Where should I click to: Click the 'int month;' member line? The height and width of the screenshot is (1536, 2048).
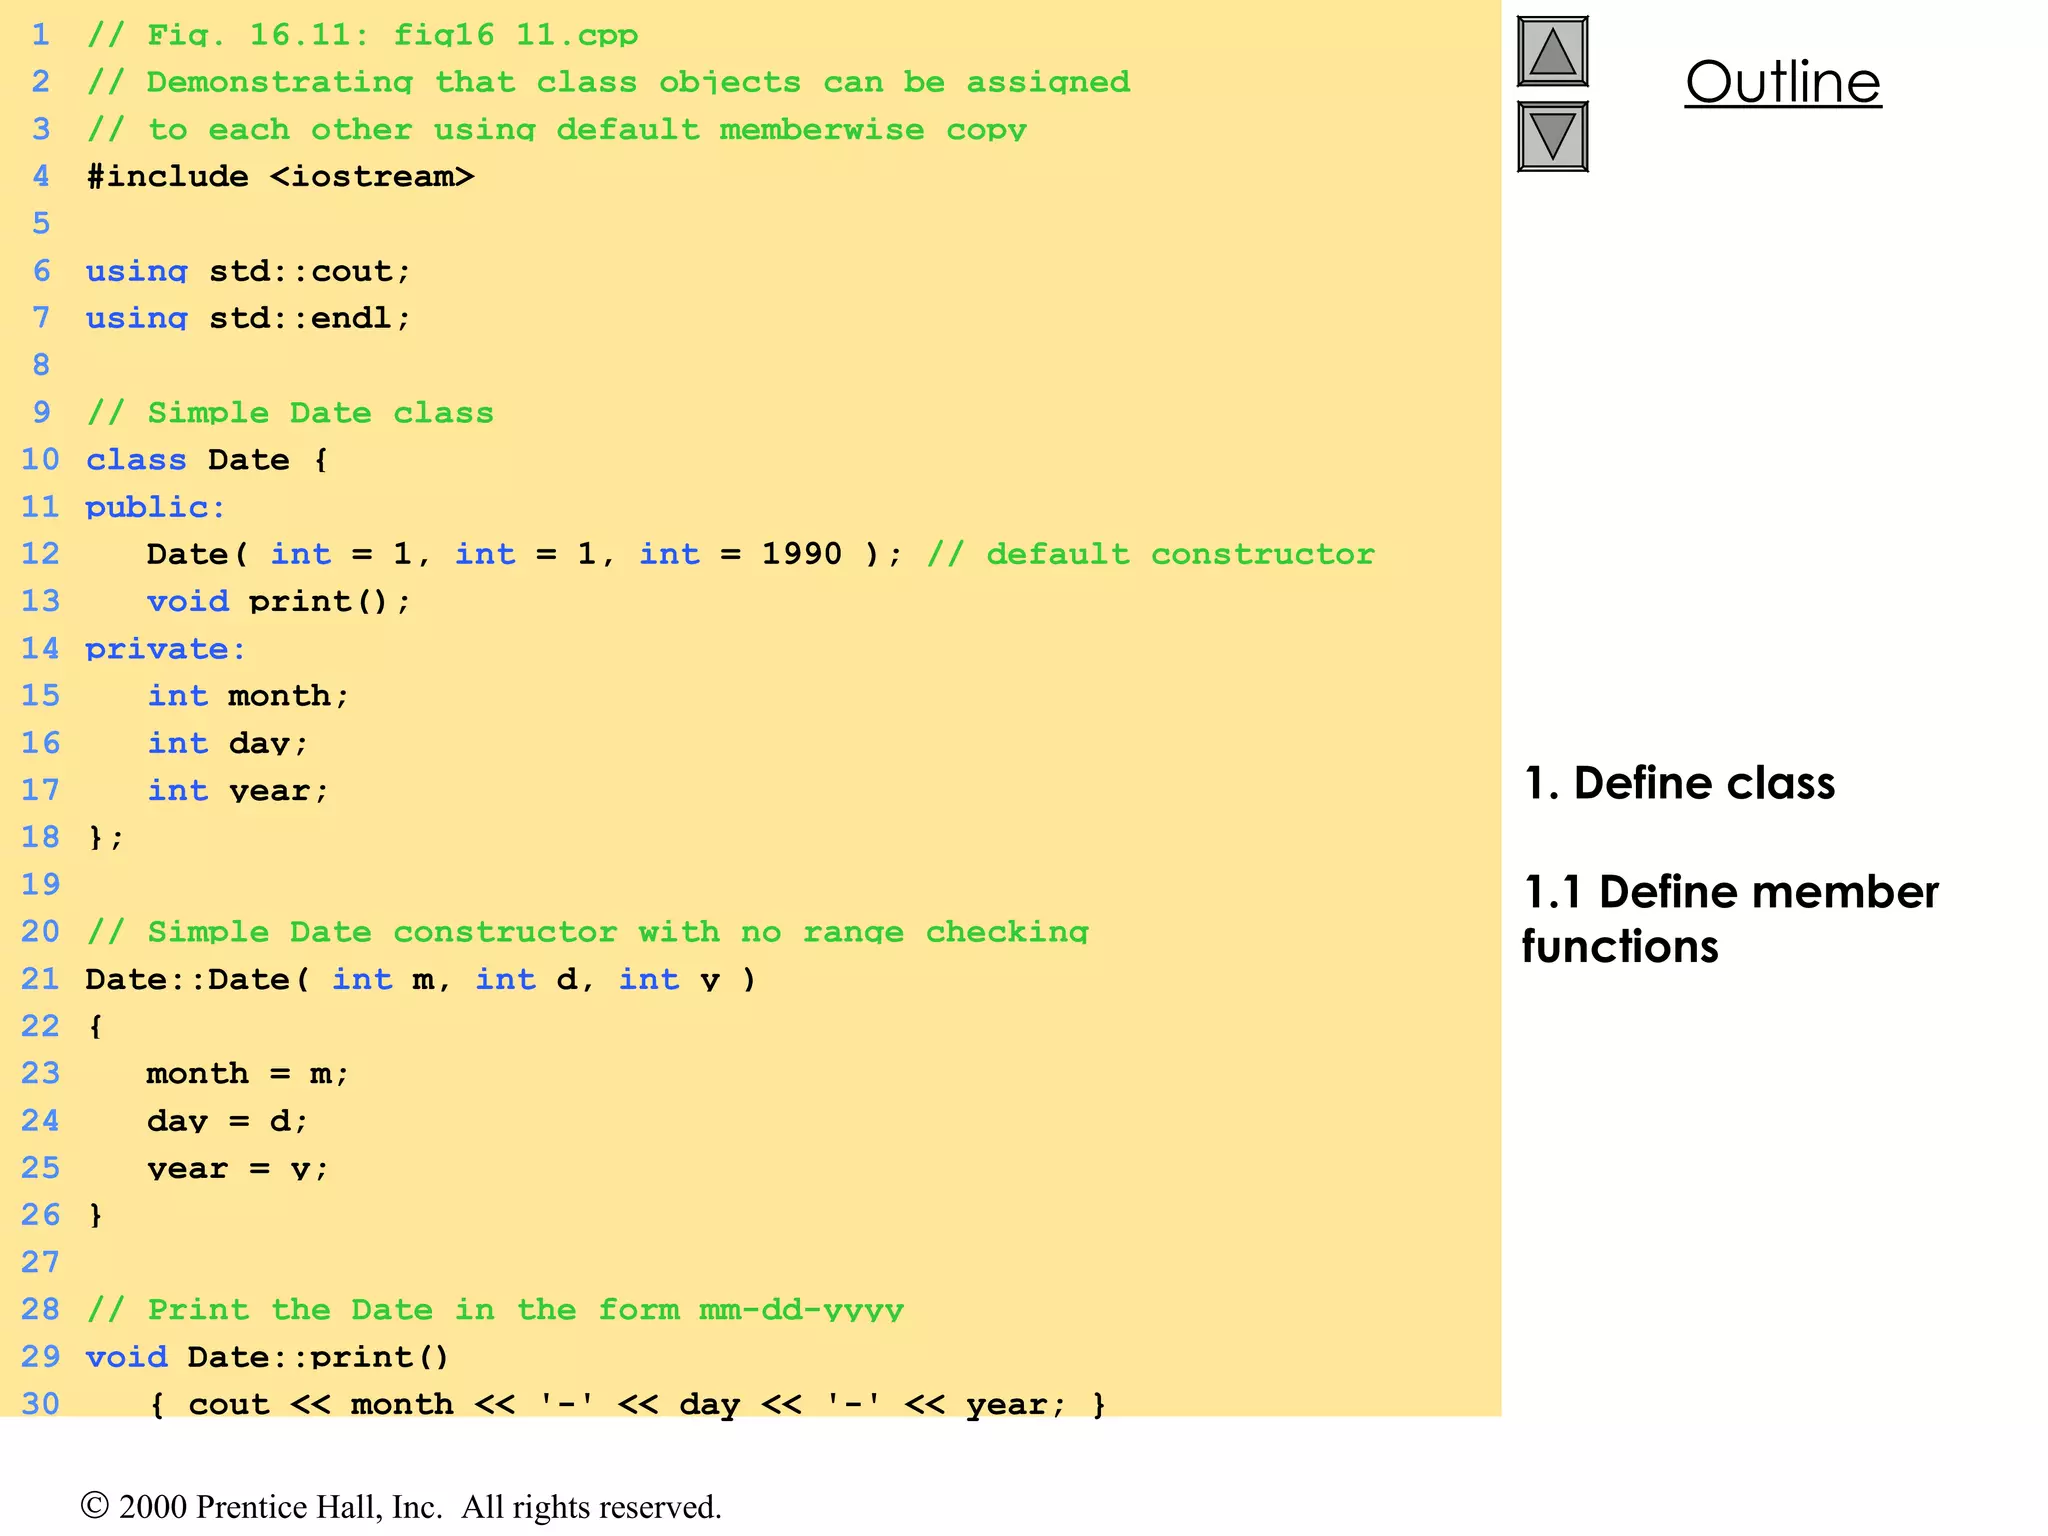tap(248, 696)
